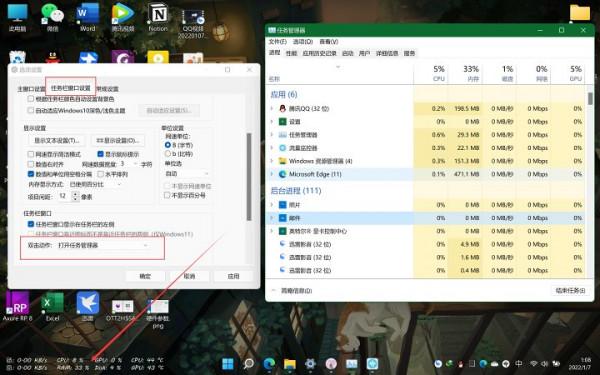Open the 选项(O) menu in Task Manager
The width and height of the screenshot is (600, 375).
tap(303, 41)
